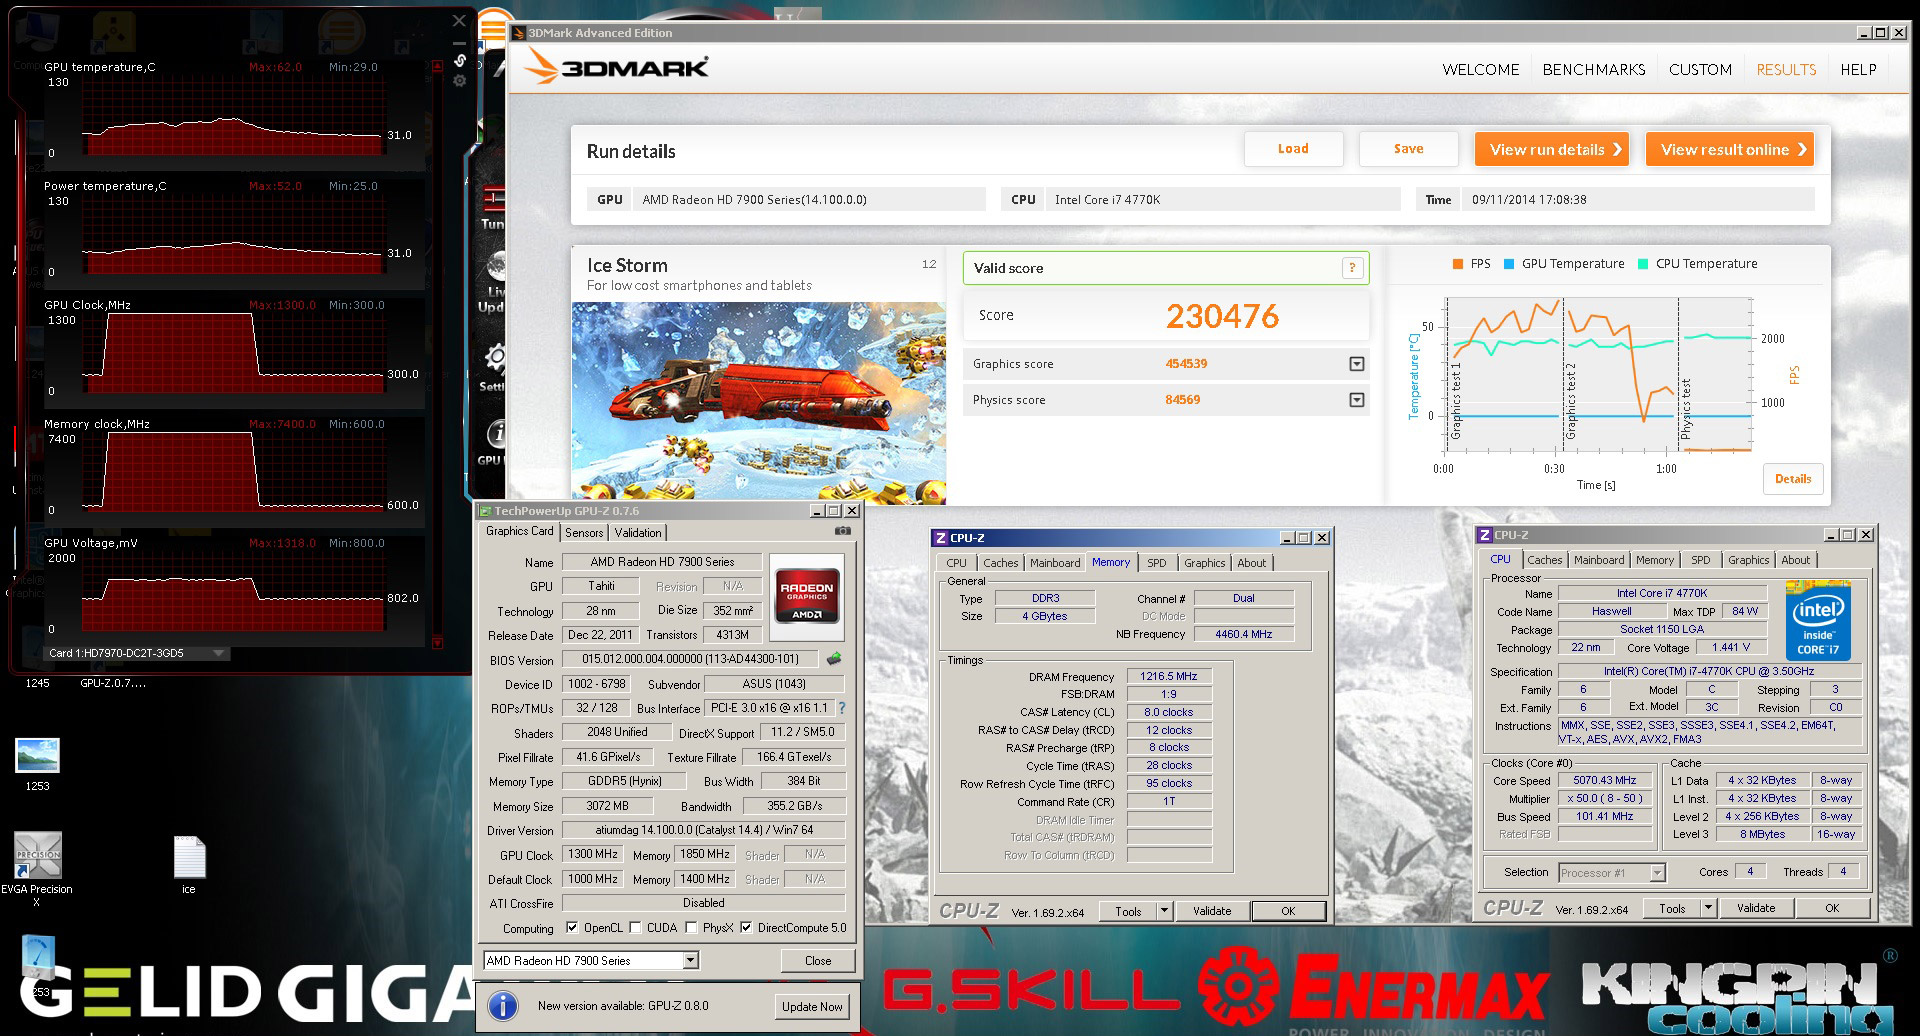Click the GPU-Z BIOS Version field

[x=690, y=659]
